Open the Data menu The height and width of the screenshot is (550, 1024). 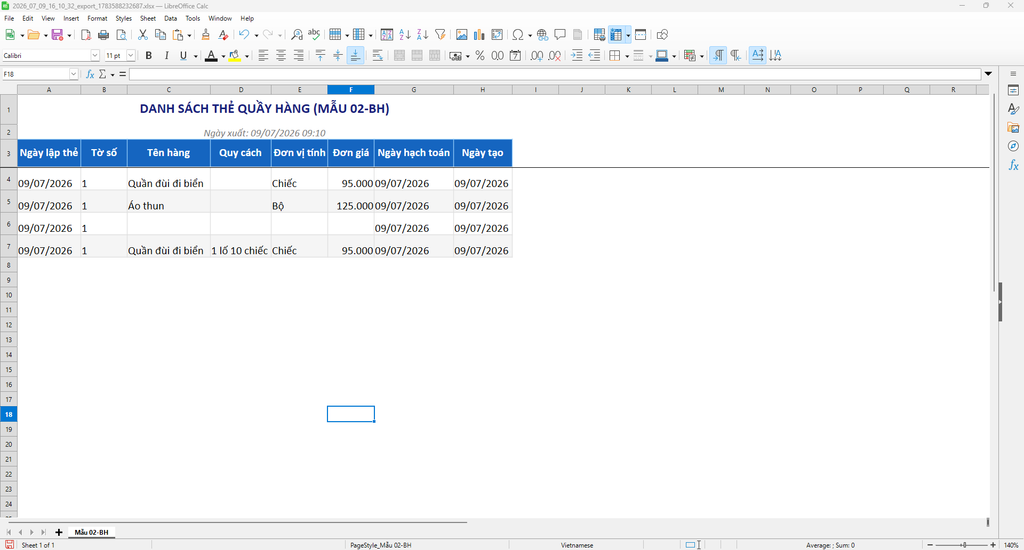point(170,18)
